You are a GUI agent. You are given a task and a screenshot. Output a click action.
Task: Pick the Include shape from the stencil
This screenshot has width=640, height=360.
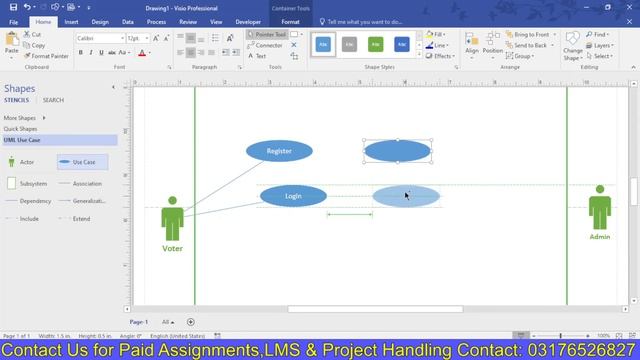point(23,219)
